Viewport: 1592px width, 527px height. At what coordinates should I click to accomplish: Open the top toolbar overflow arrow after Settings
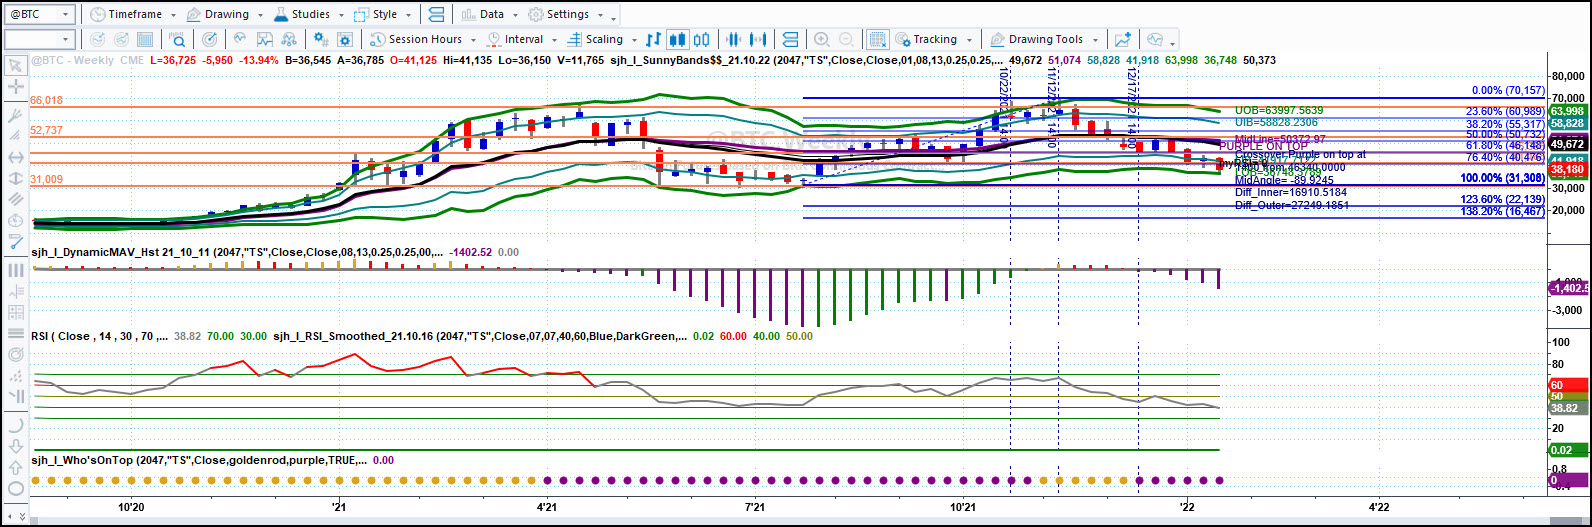coord(613,18)
